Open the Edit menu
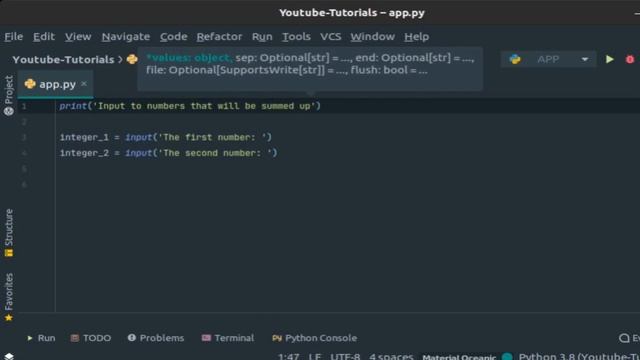 point(44,37)
